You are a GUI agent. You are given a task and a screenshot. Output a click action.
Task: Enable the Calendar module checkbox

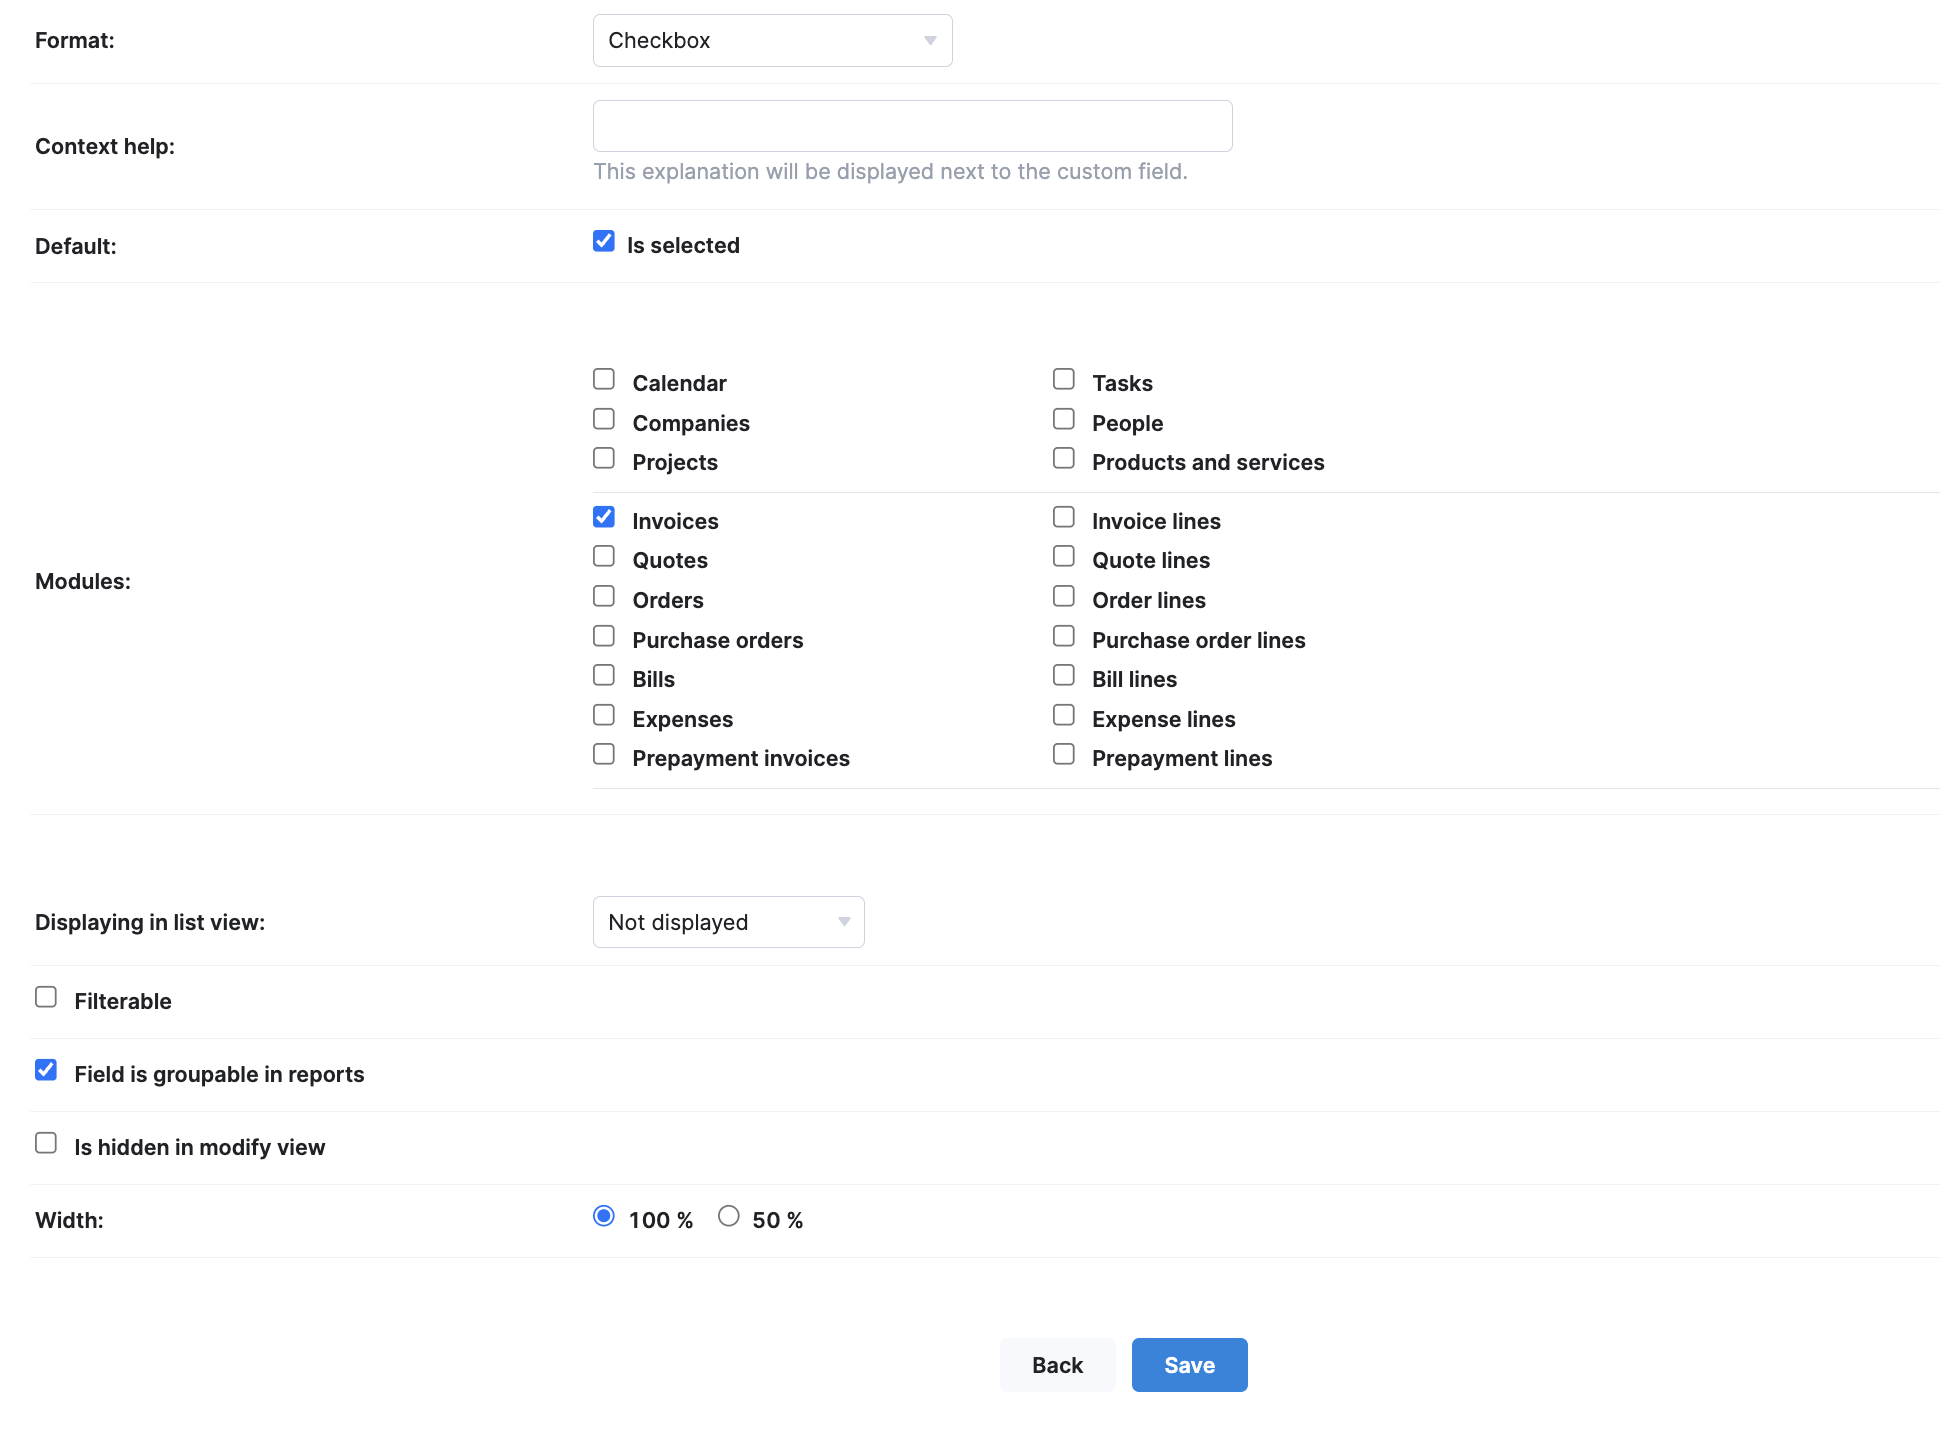[604, 379]
